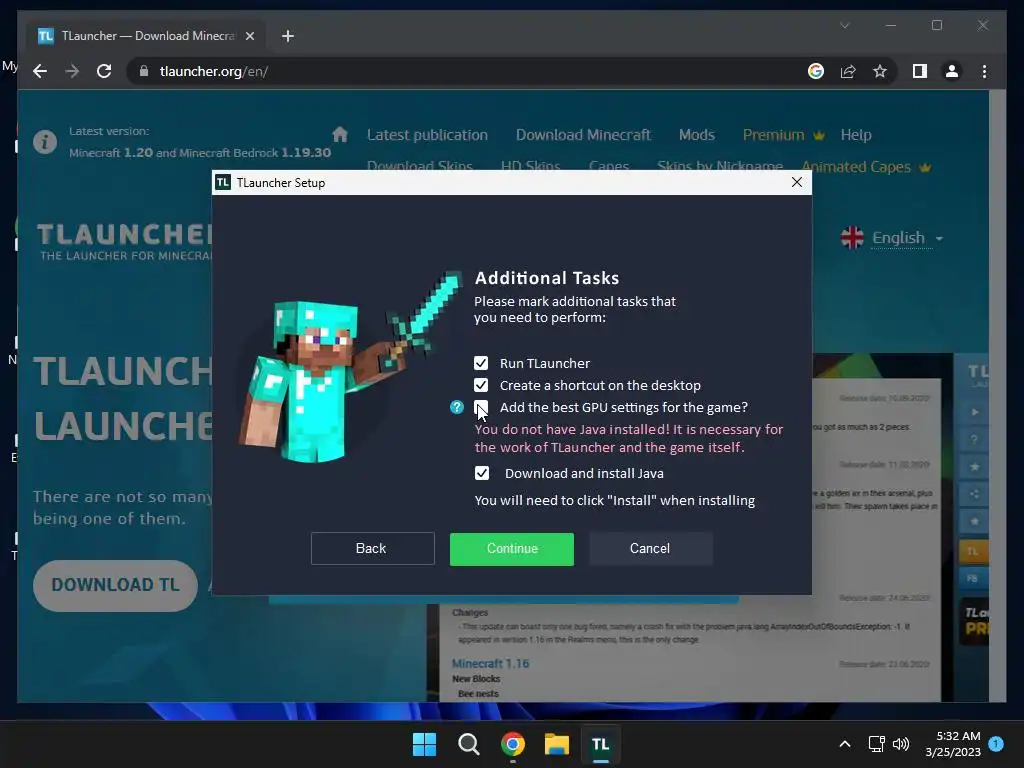Click browser forward arrow
The width and height of the screenshot is (1024, 768).
[72, 71]
